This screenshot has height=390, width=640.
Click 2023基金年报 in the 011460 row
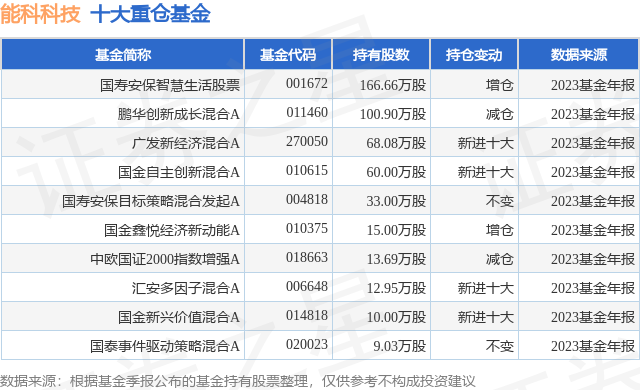click(x=593, y=114)
